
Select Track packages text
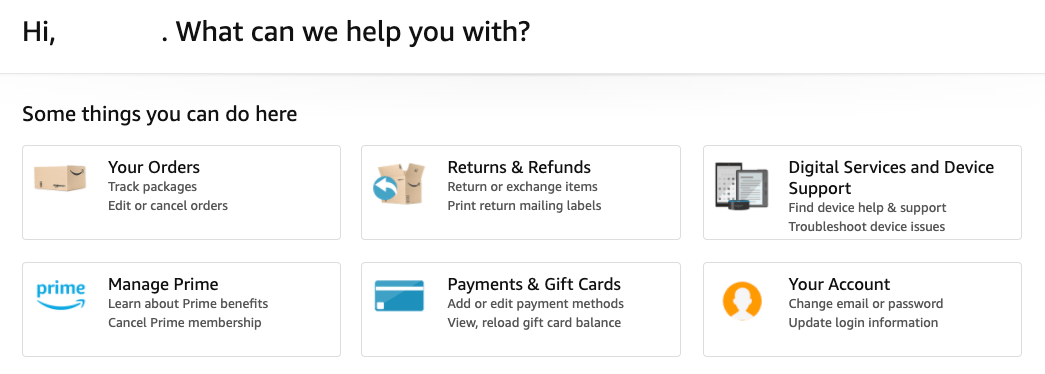(x=153, y=187)
